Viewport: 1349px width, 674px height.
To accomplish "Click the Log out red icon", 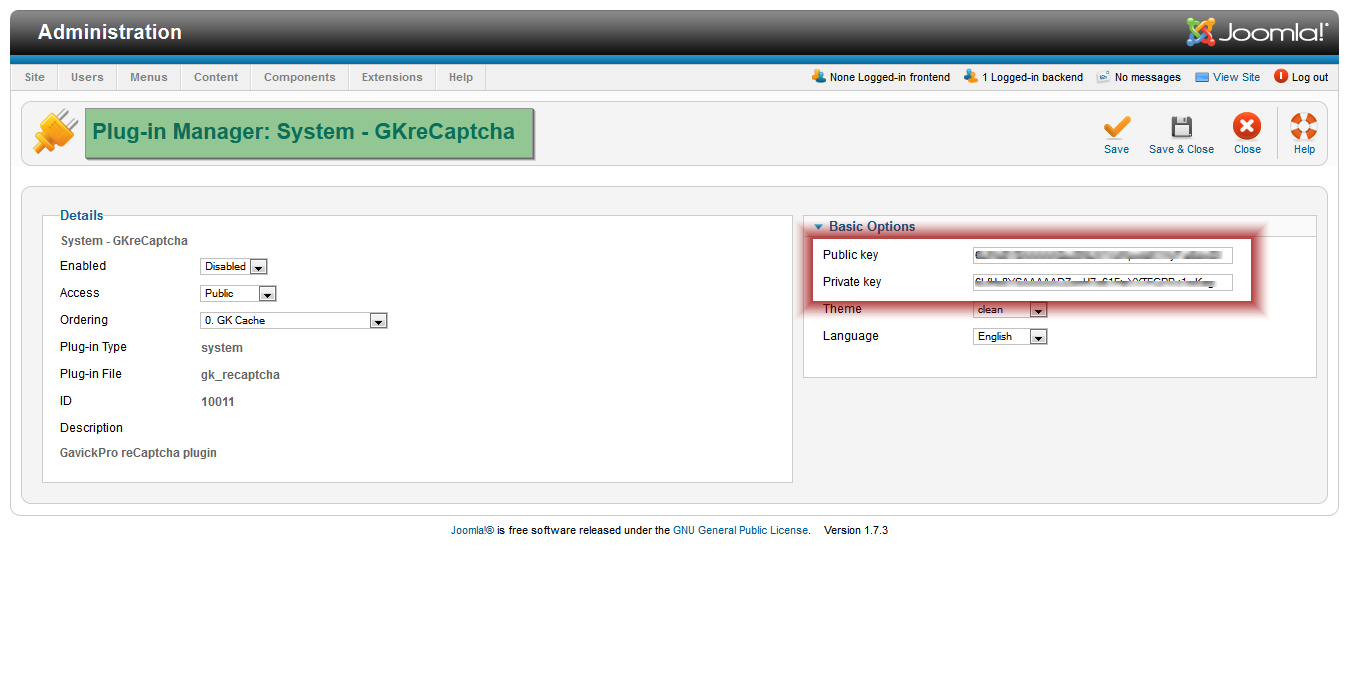I will (1281, 76).
